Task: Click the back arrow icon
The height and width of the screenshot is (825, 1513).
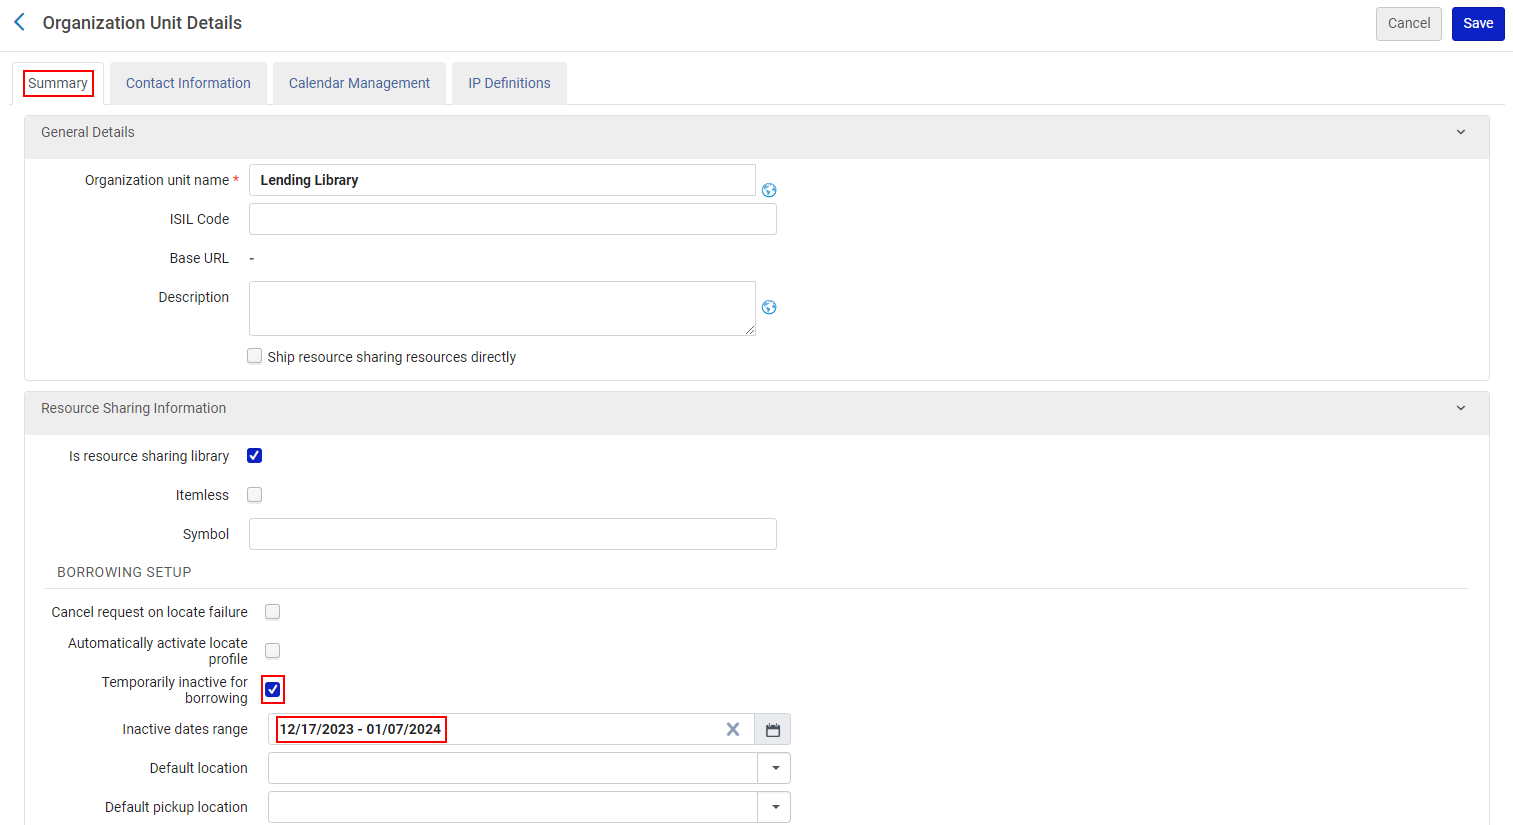Action: click(x=19, y=22)
